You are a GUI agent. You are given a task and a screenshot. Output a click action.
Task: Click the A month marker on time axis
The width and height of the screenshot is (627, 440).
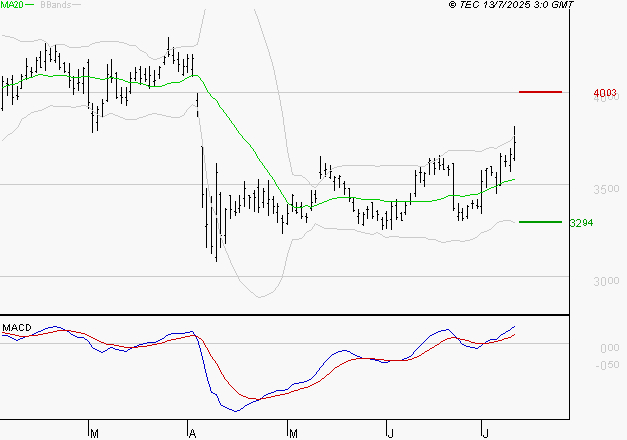tap(191, 433)
